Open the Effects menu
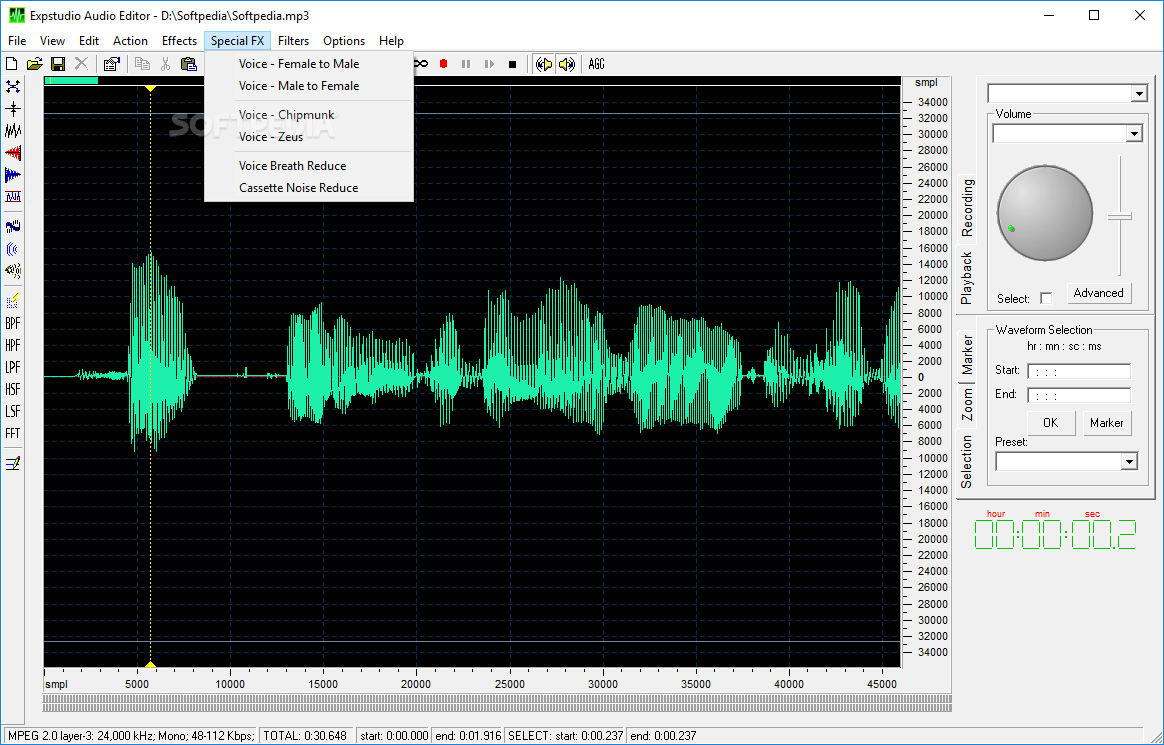 click(180, 41)
